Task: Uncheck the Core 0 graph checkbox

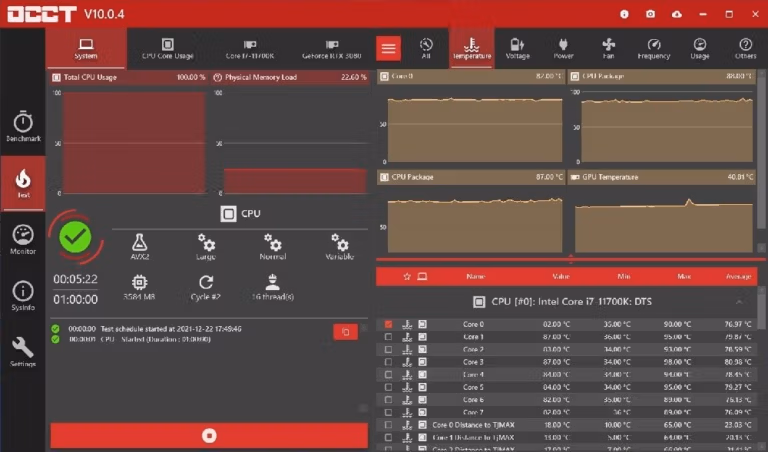Action: (388, 324)
